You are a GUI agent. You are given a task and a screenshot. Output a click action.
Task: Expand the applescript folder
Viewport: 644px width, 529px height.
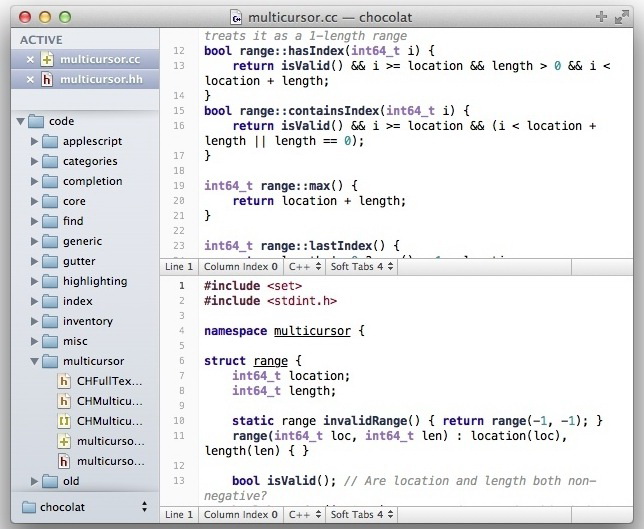click(x=36, y=141)
